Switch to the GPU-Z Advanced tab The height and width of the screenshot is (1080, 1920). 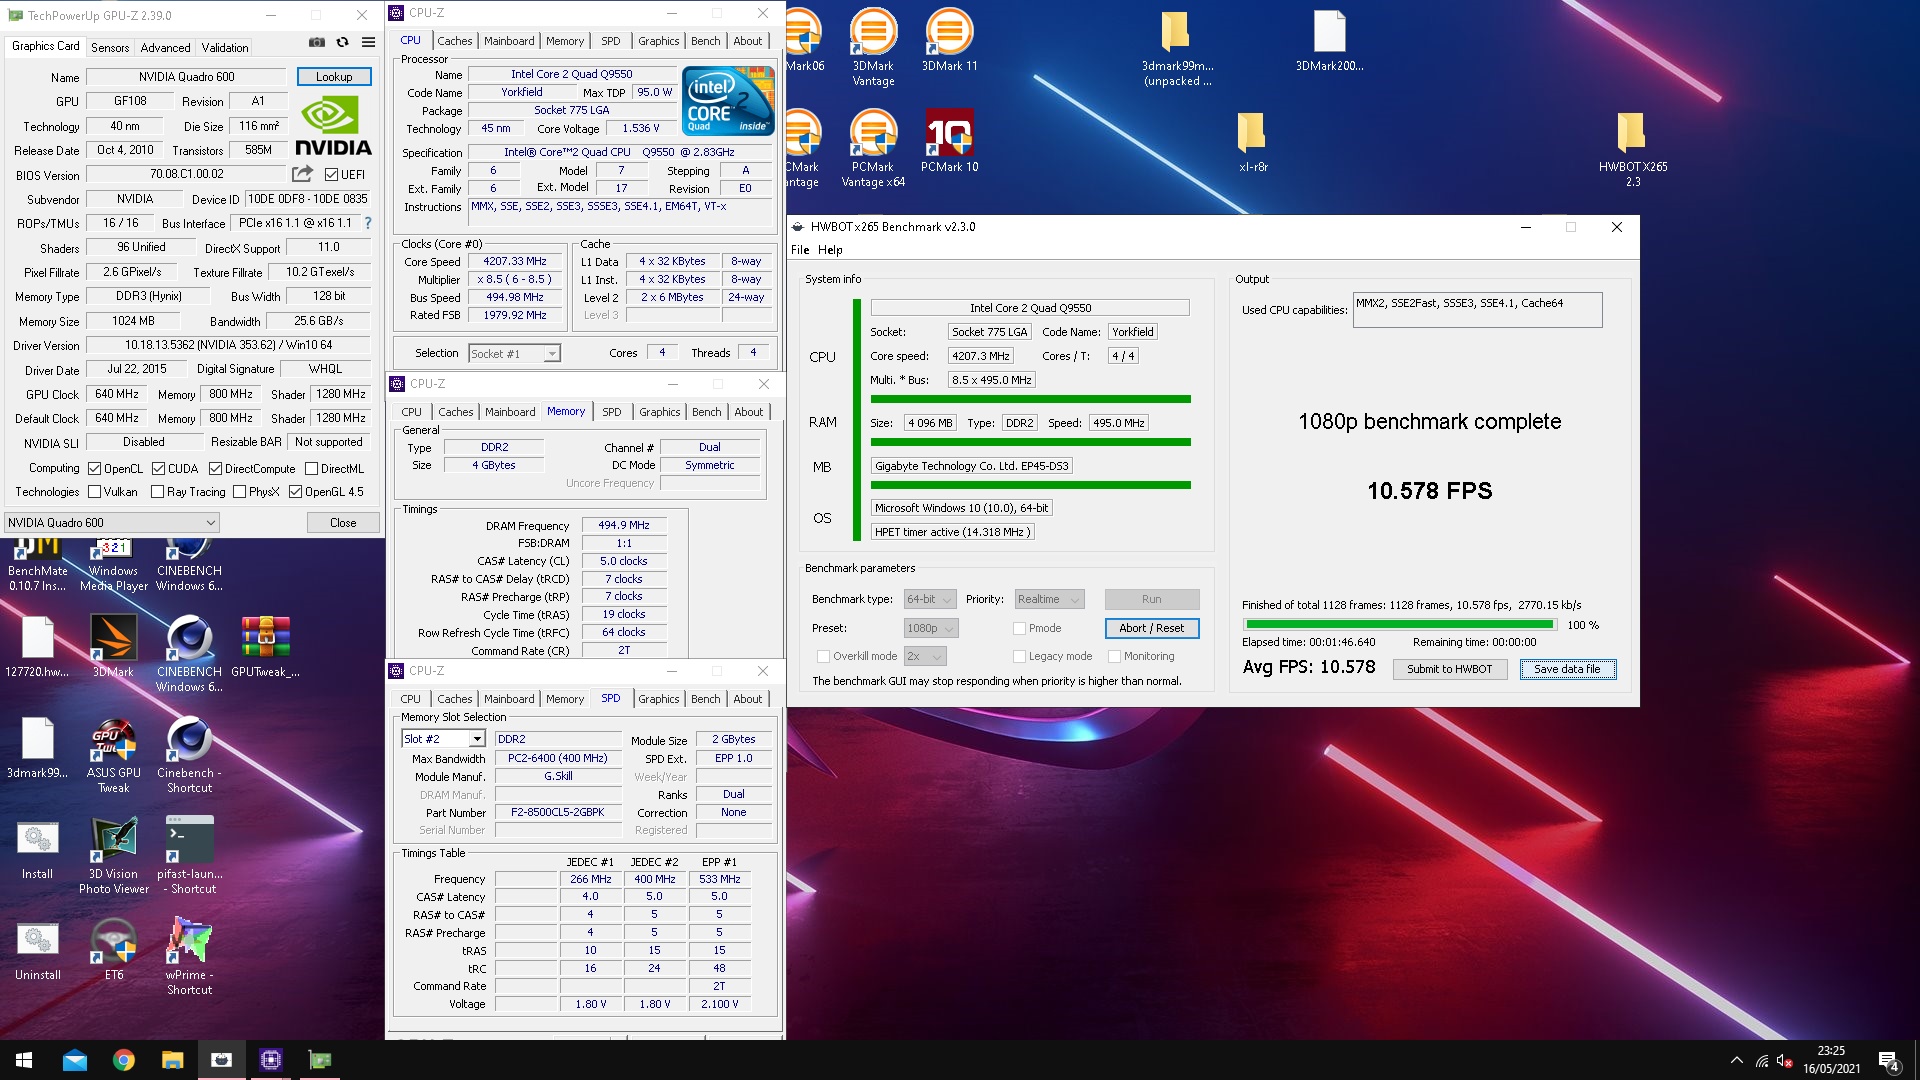coord(165,47)
